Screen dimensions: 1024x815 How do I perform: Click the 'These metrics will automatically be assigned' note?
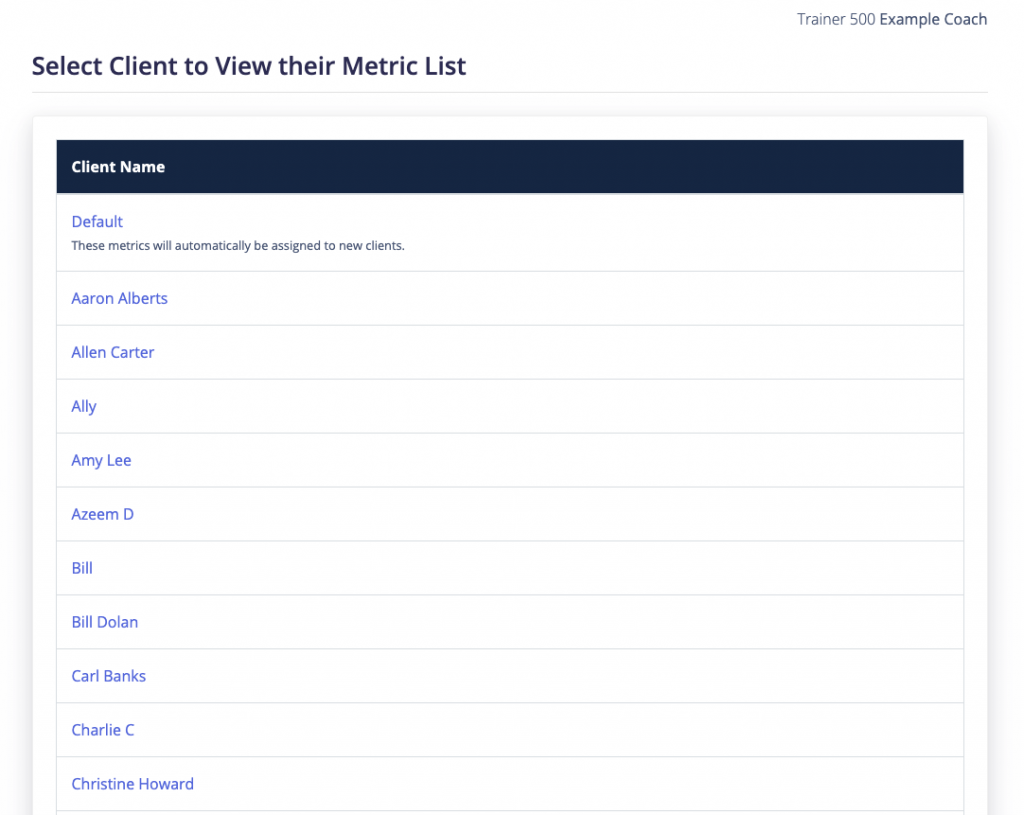pyautogui.click(x=238, y=246)
